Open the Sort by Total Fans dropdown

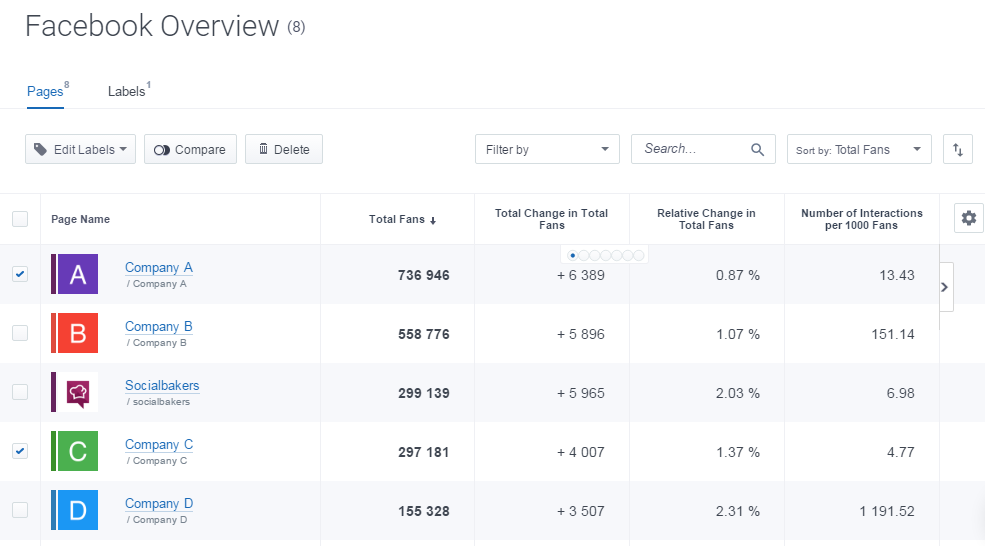(x=859, y=150)
